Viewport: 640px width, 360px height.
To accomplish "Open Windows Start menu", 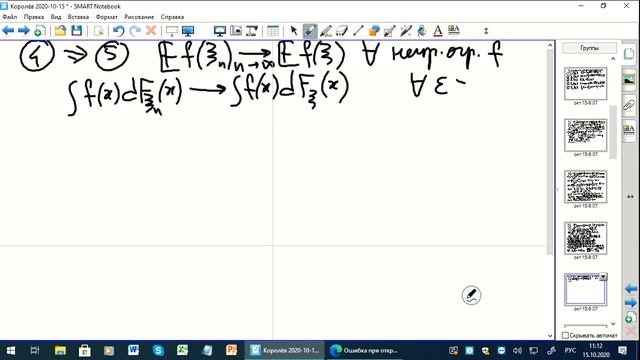I will [11, 350].
